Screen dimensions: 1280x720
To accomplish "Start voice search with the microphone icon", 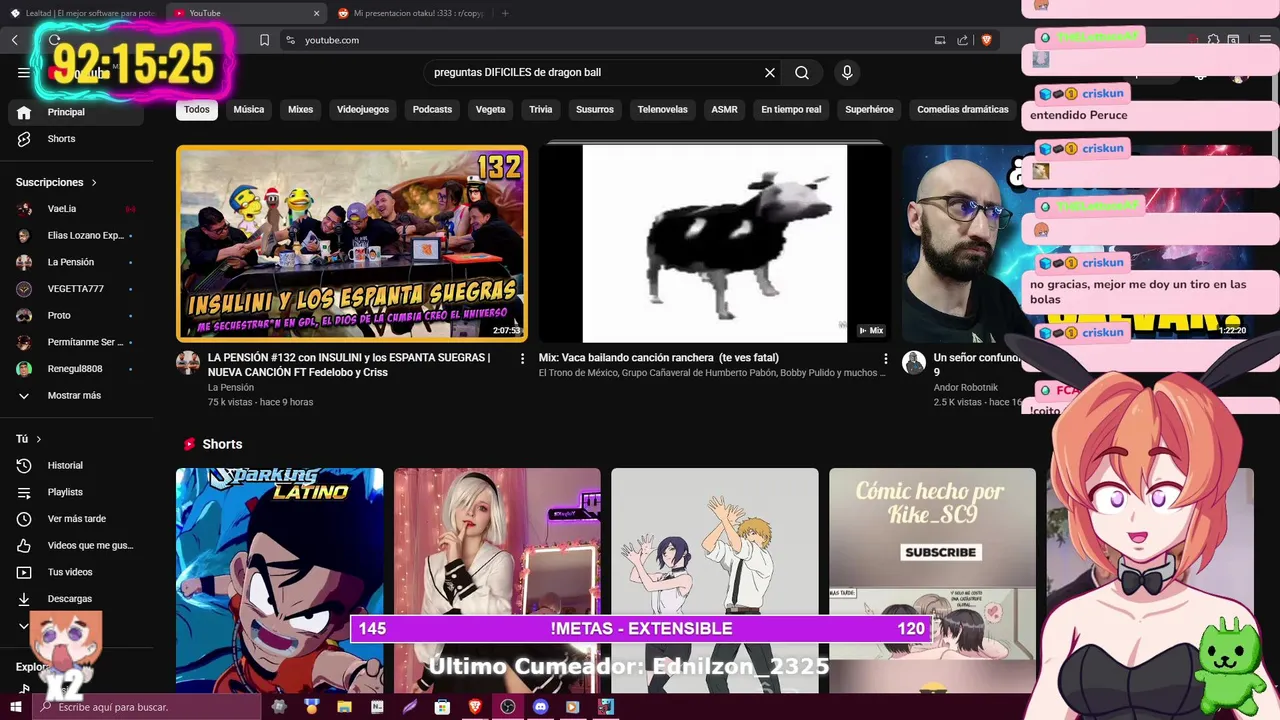I will (847, 72).
